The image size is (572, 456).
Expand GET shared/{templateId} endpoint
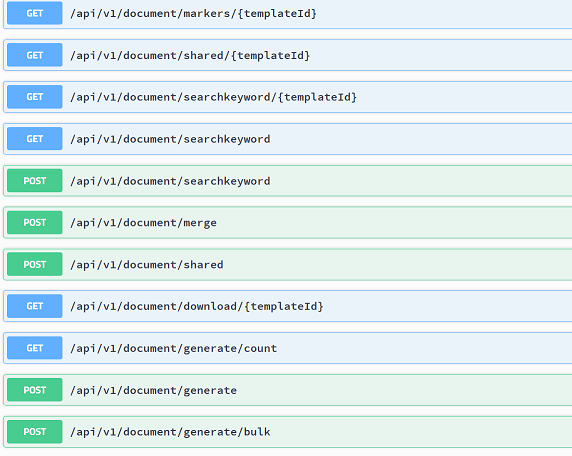288,55
